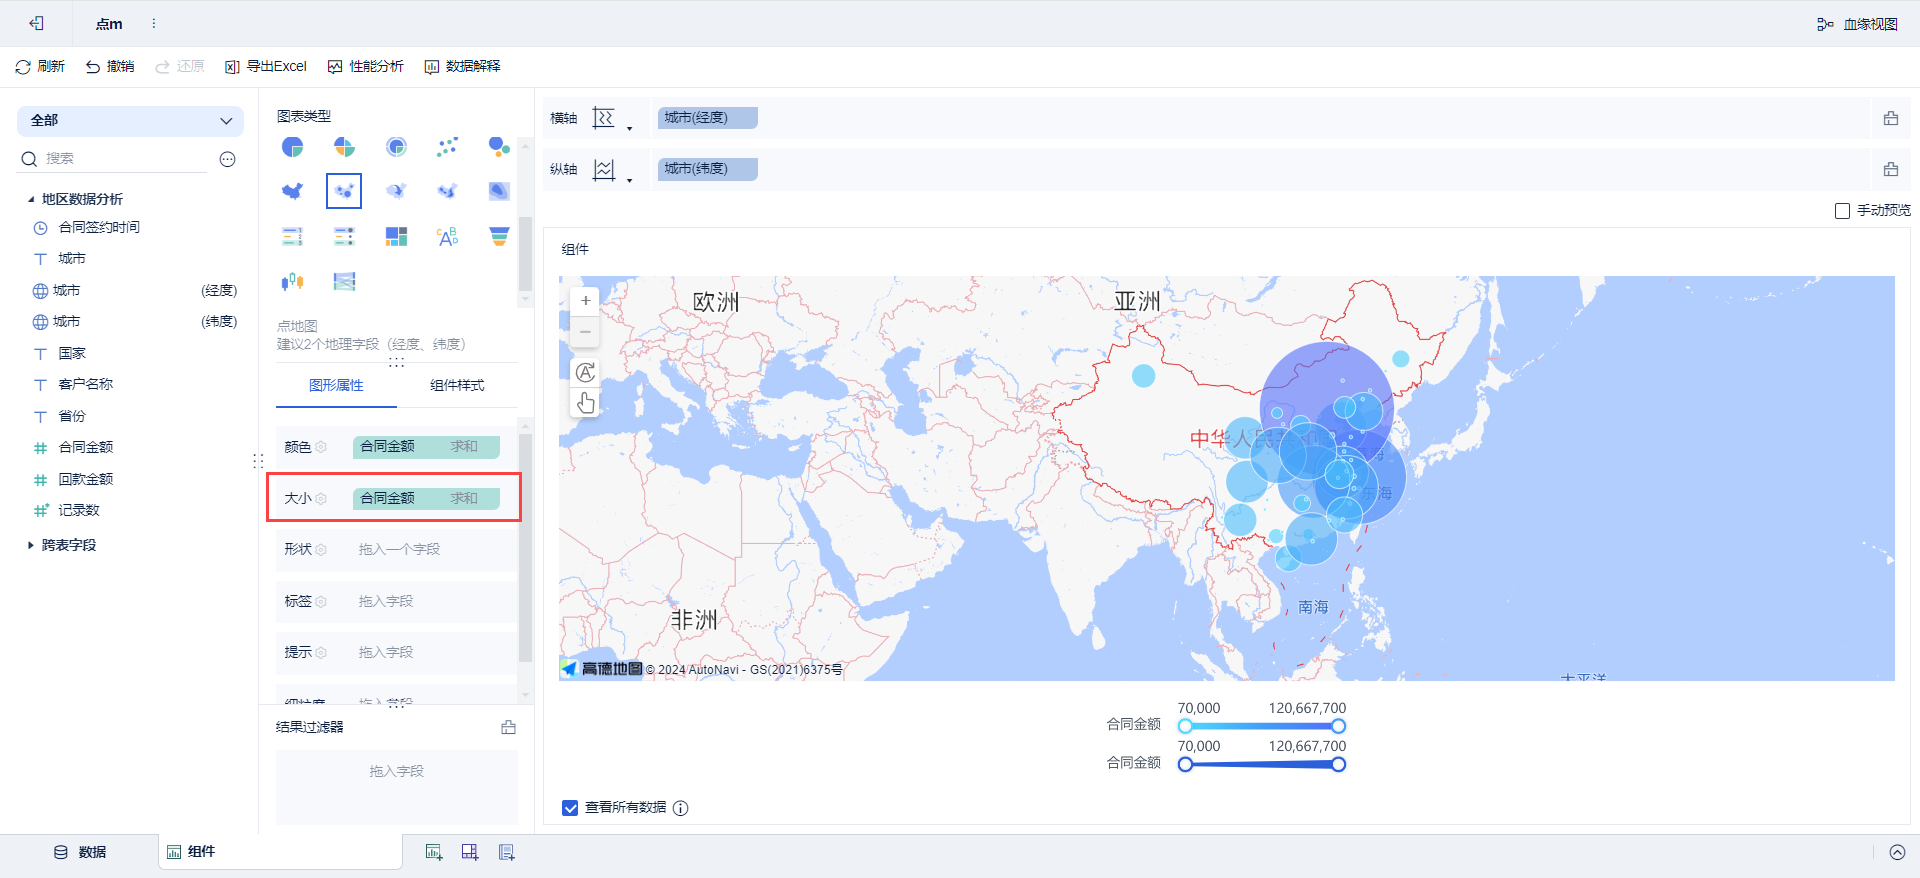Select the rose chart type icon
Screen dimensions: 1920x878
pyautogui.click(x=344, y=147)
